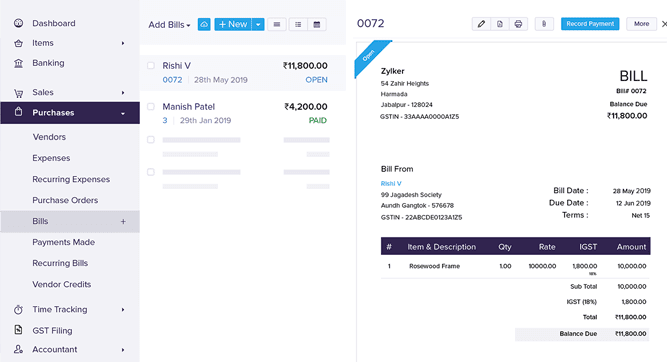Click the Rosewood Frame item row

point(516,268)
